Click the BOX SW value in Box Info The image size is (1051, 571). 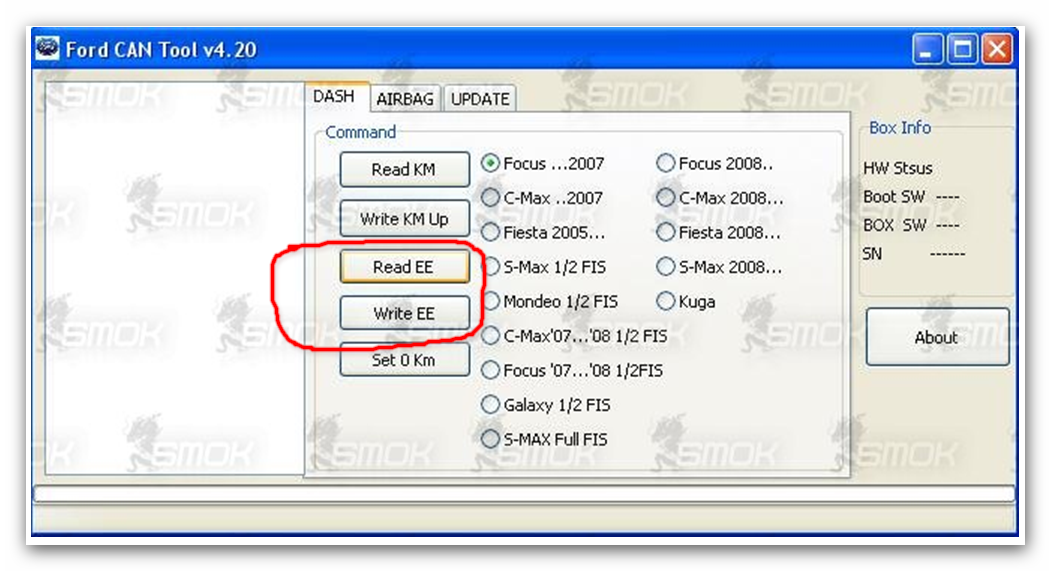947,225
